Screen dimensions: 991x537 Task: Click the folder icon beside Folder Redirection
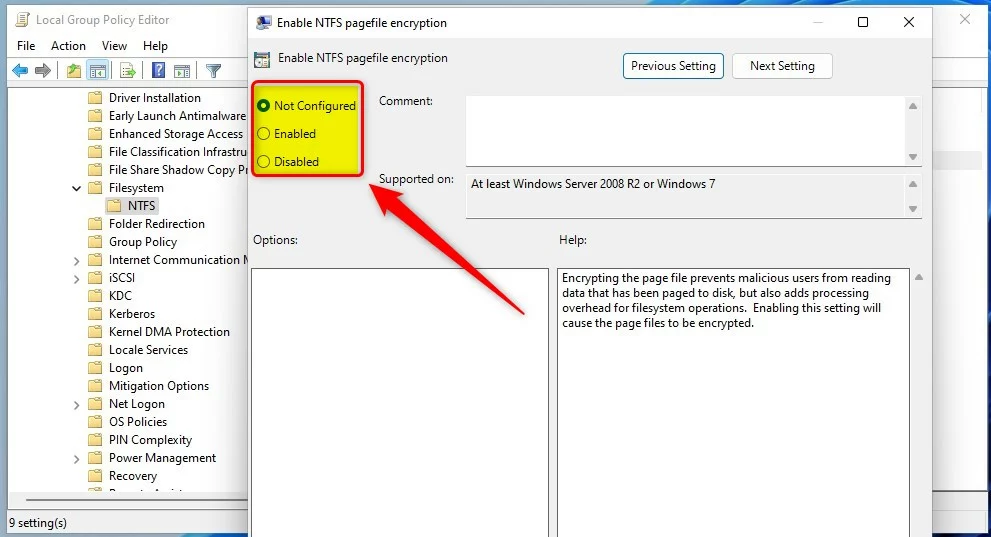[x=95, y=224]
